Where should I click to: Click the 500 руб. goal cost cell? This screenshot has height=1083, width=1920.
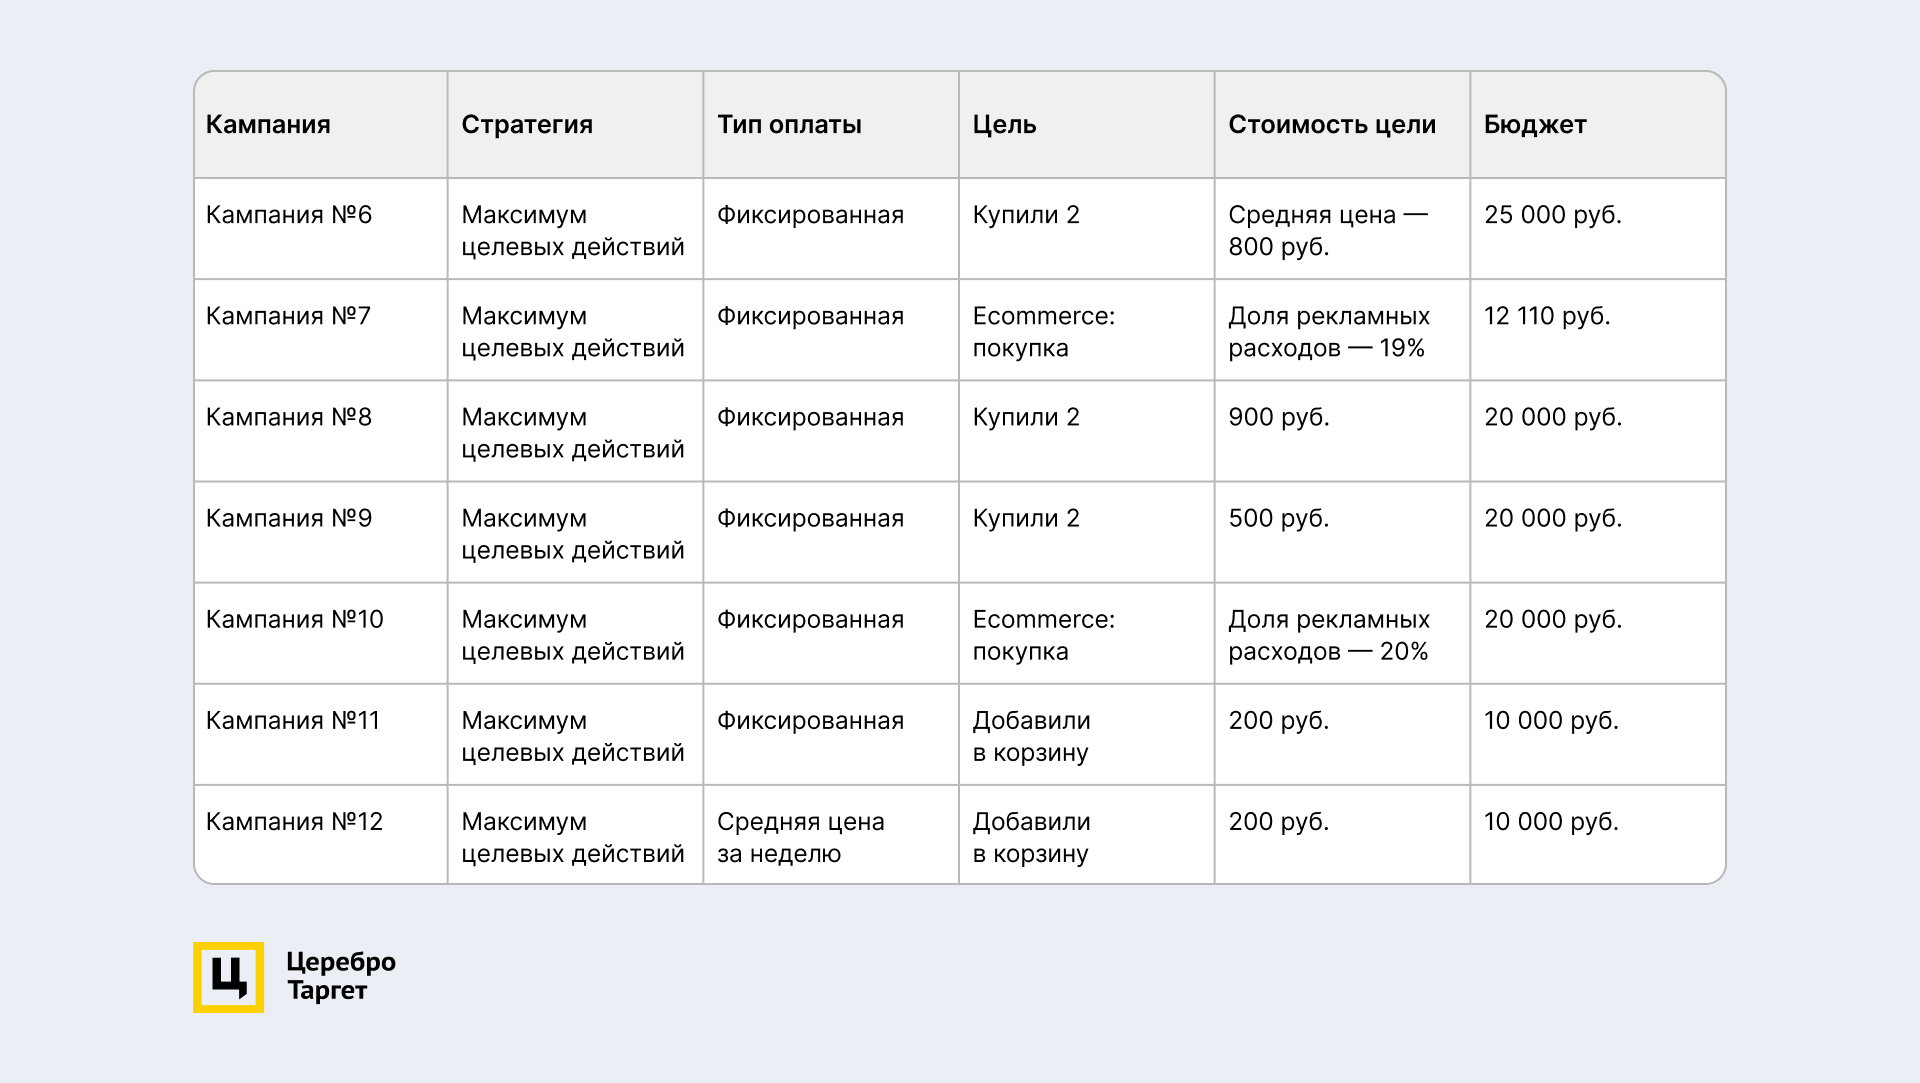click(x=1279, y=518)
